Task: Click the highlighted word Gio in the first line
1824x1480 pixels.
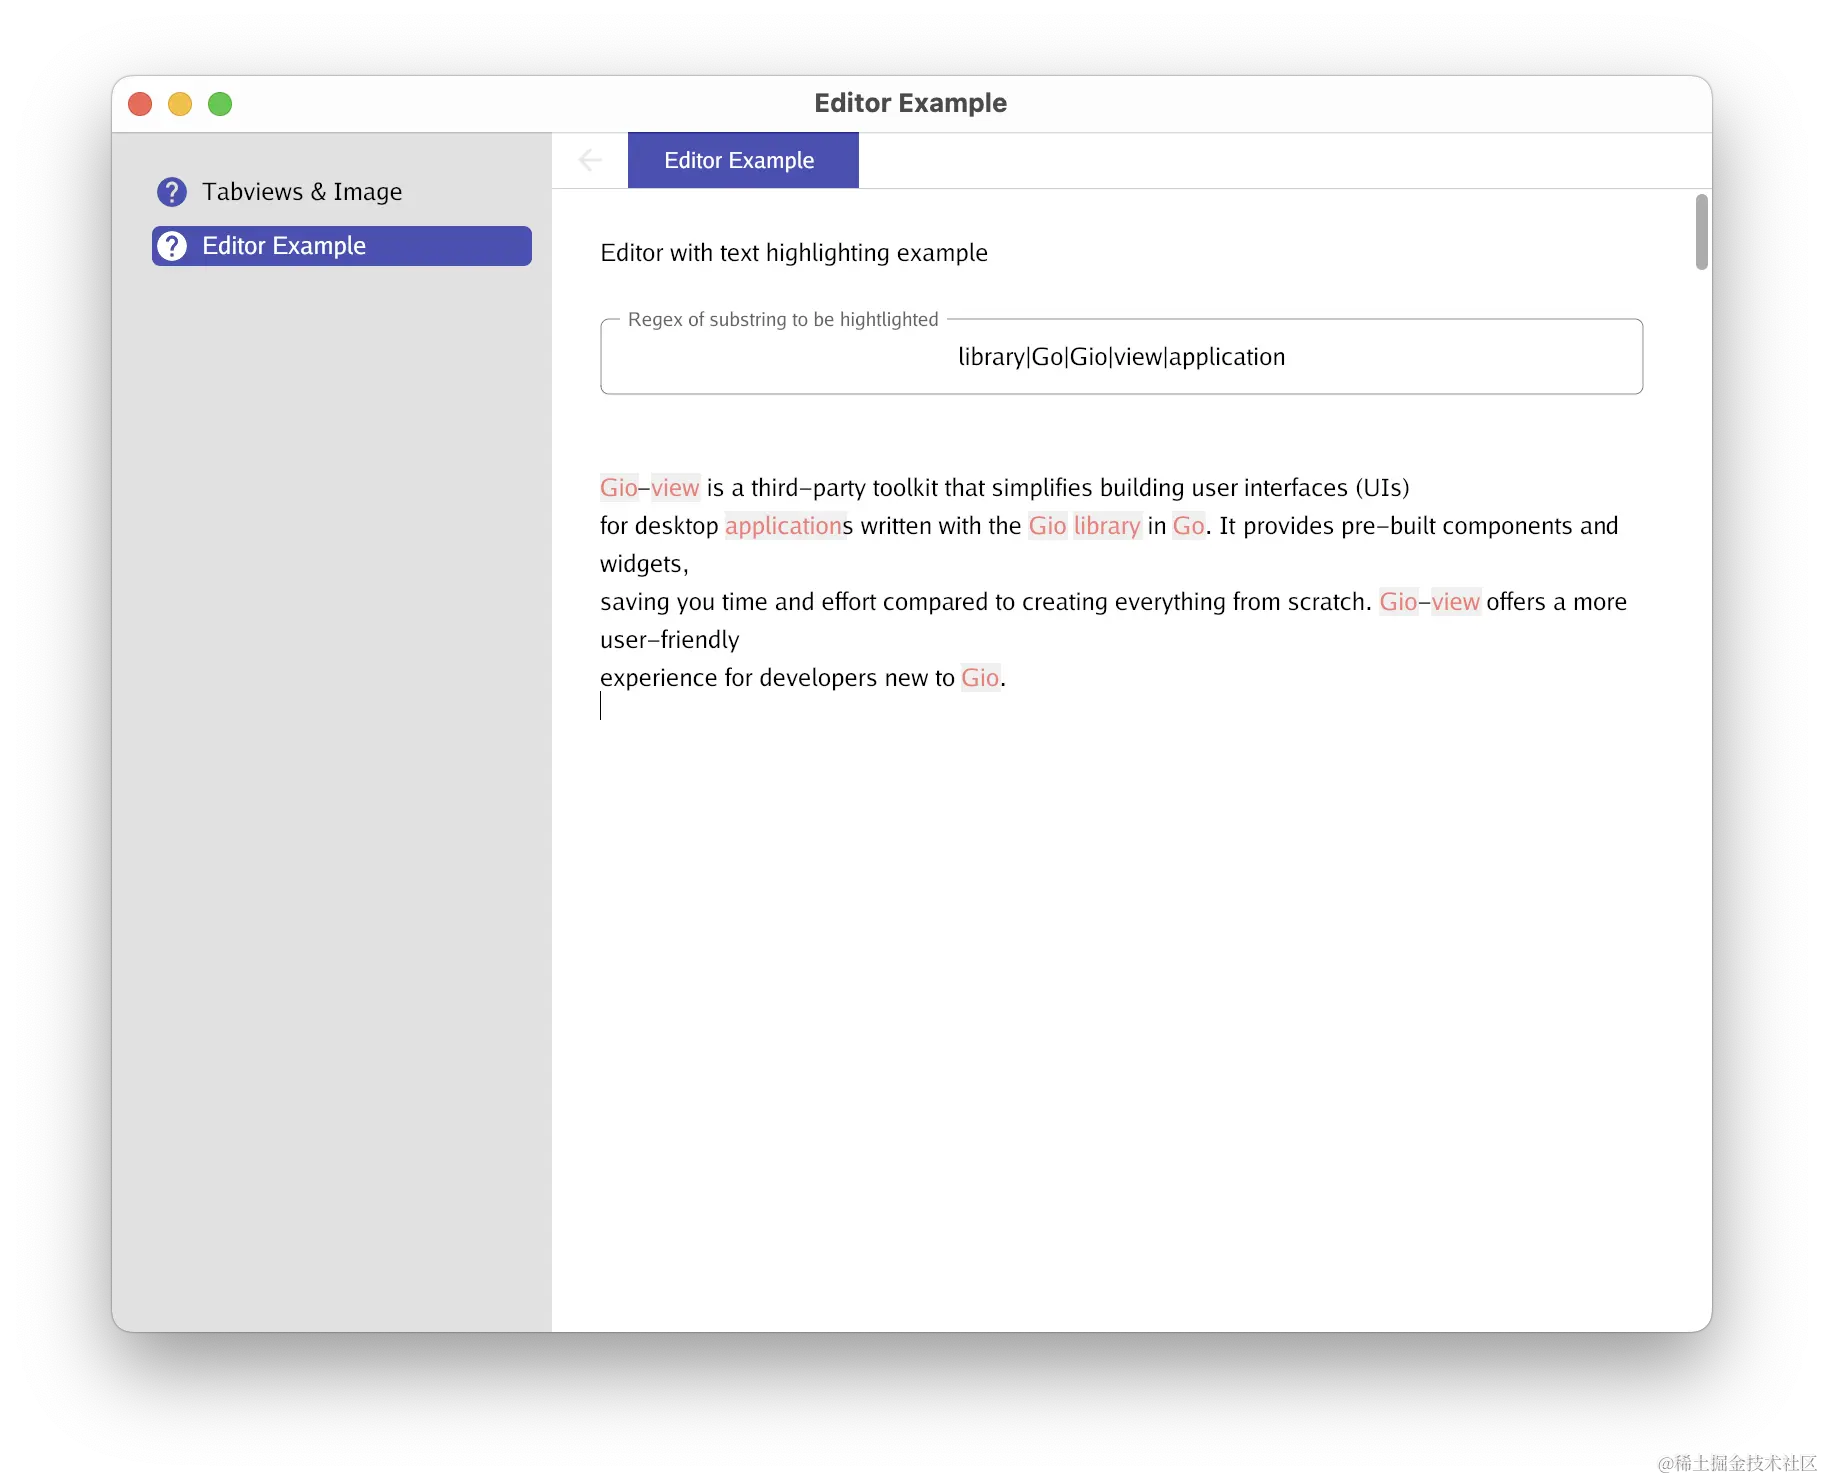Action: click(618, 487)
